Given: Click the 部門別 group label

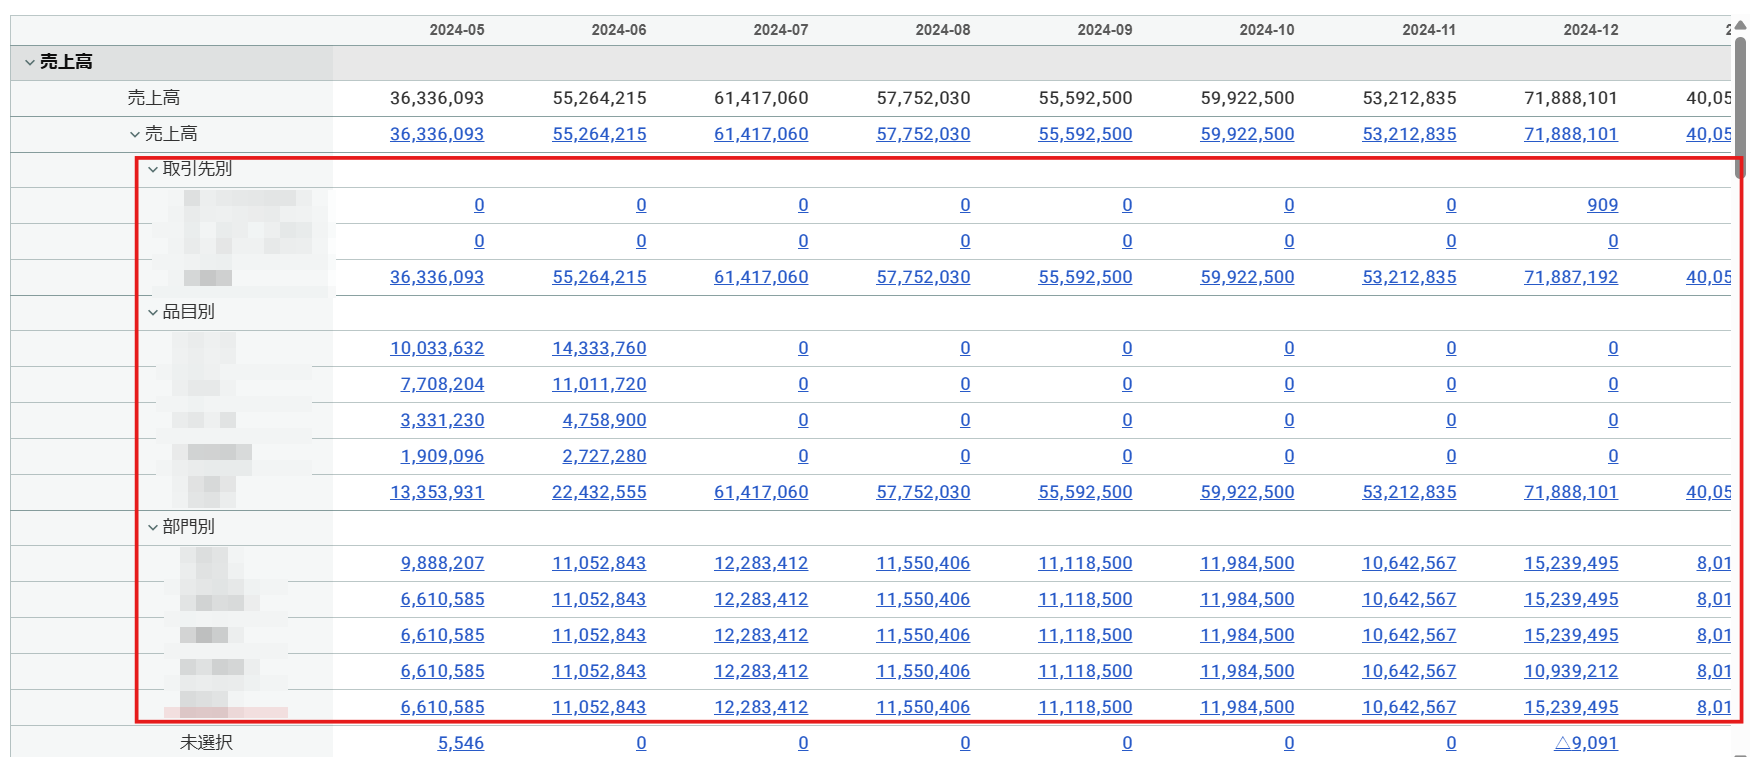Looking at the screenshot, I should click(188, 527).
